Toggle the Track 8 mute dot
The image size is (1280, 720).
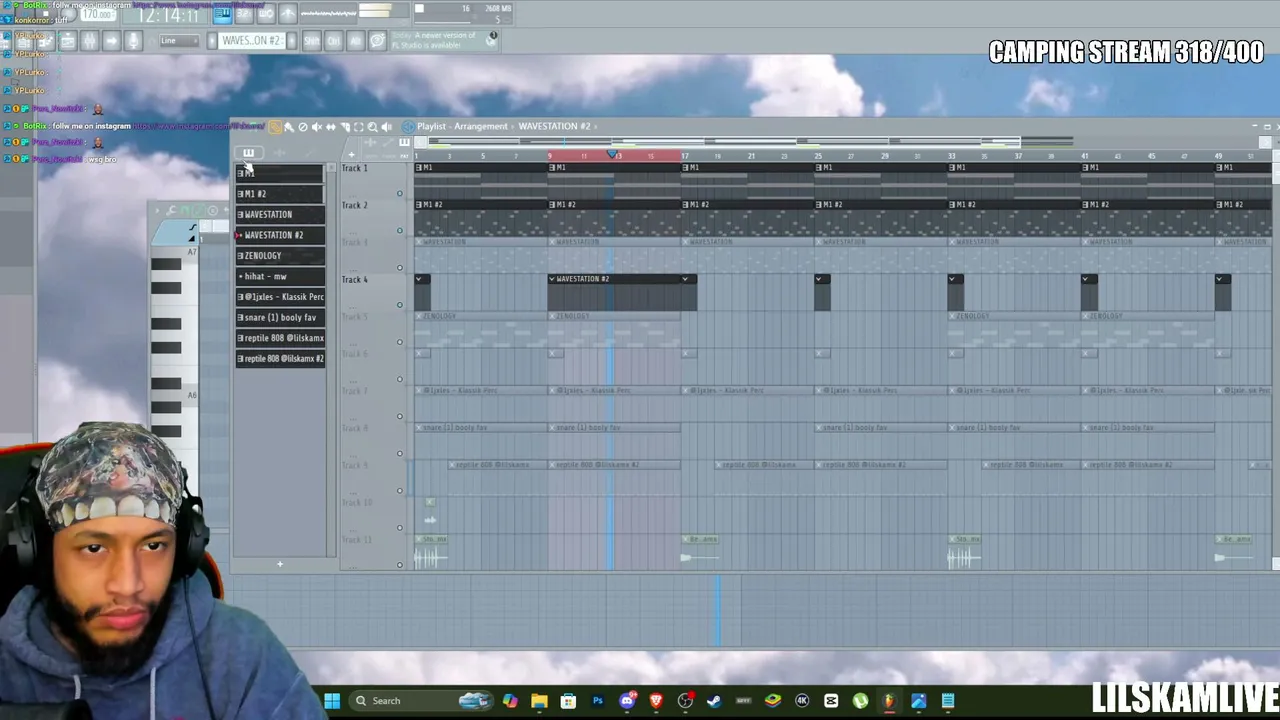(x=400, y=454)
